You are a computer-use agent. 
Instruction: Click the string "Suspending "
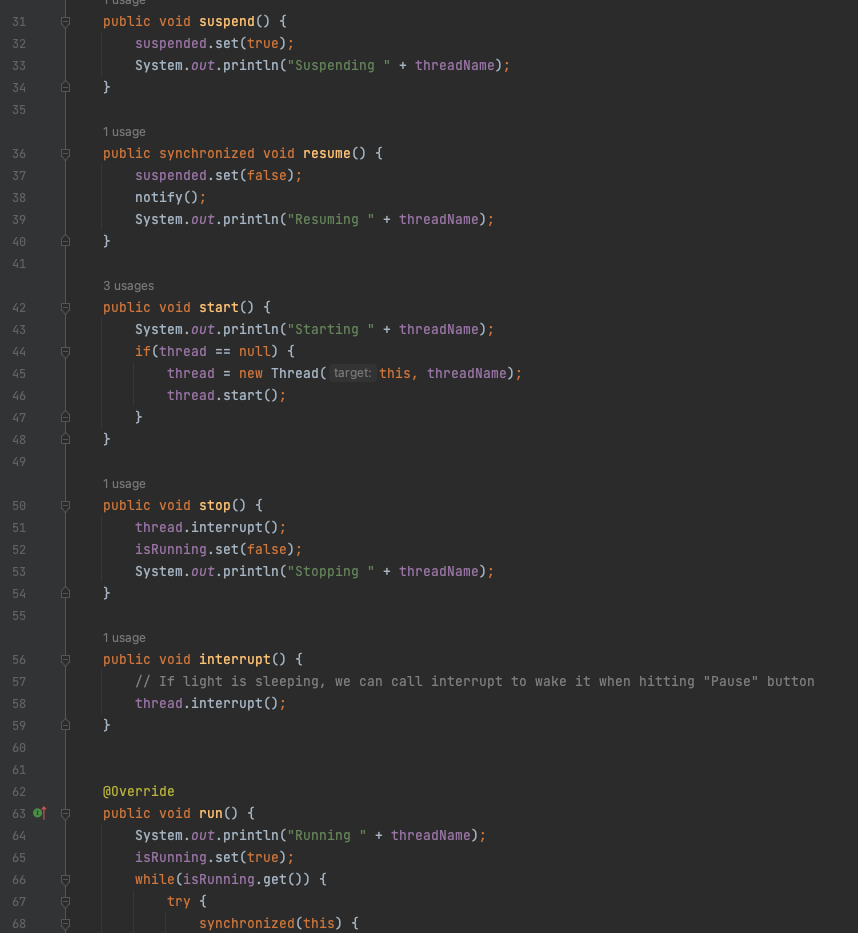pyautogui.click(x=339, y=65)
